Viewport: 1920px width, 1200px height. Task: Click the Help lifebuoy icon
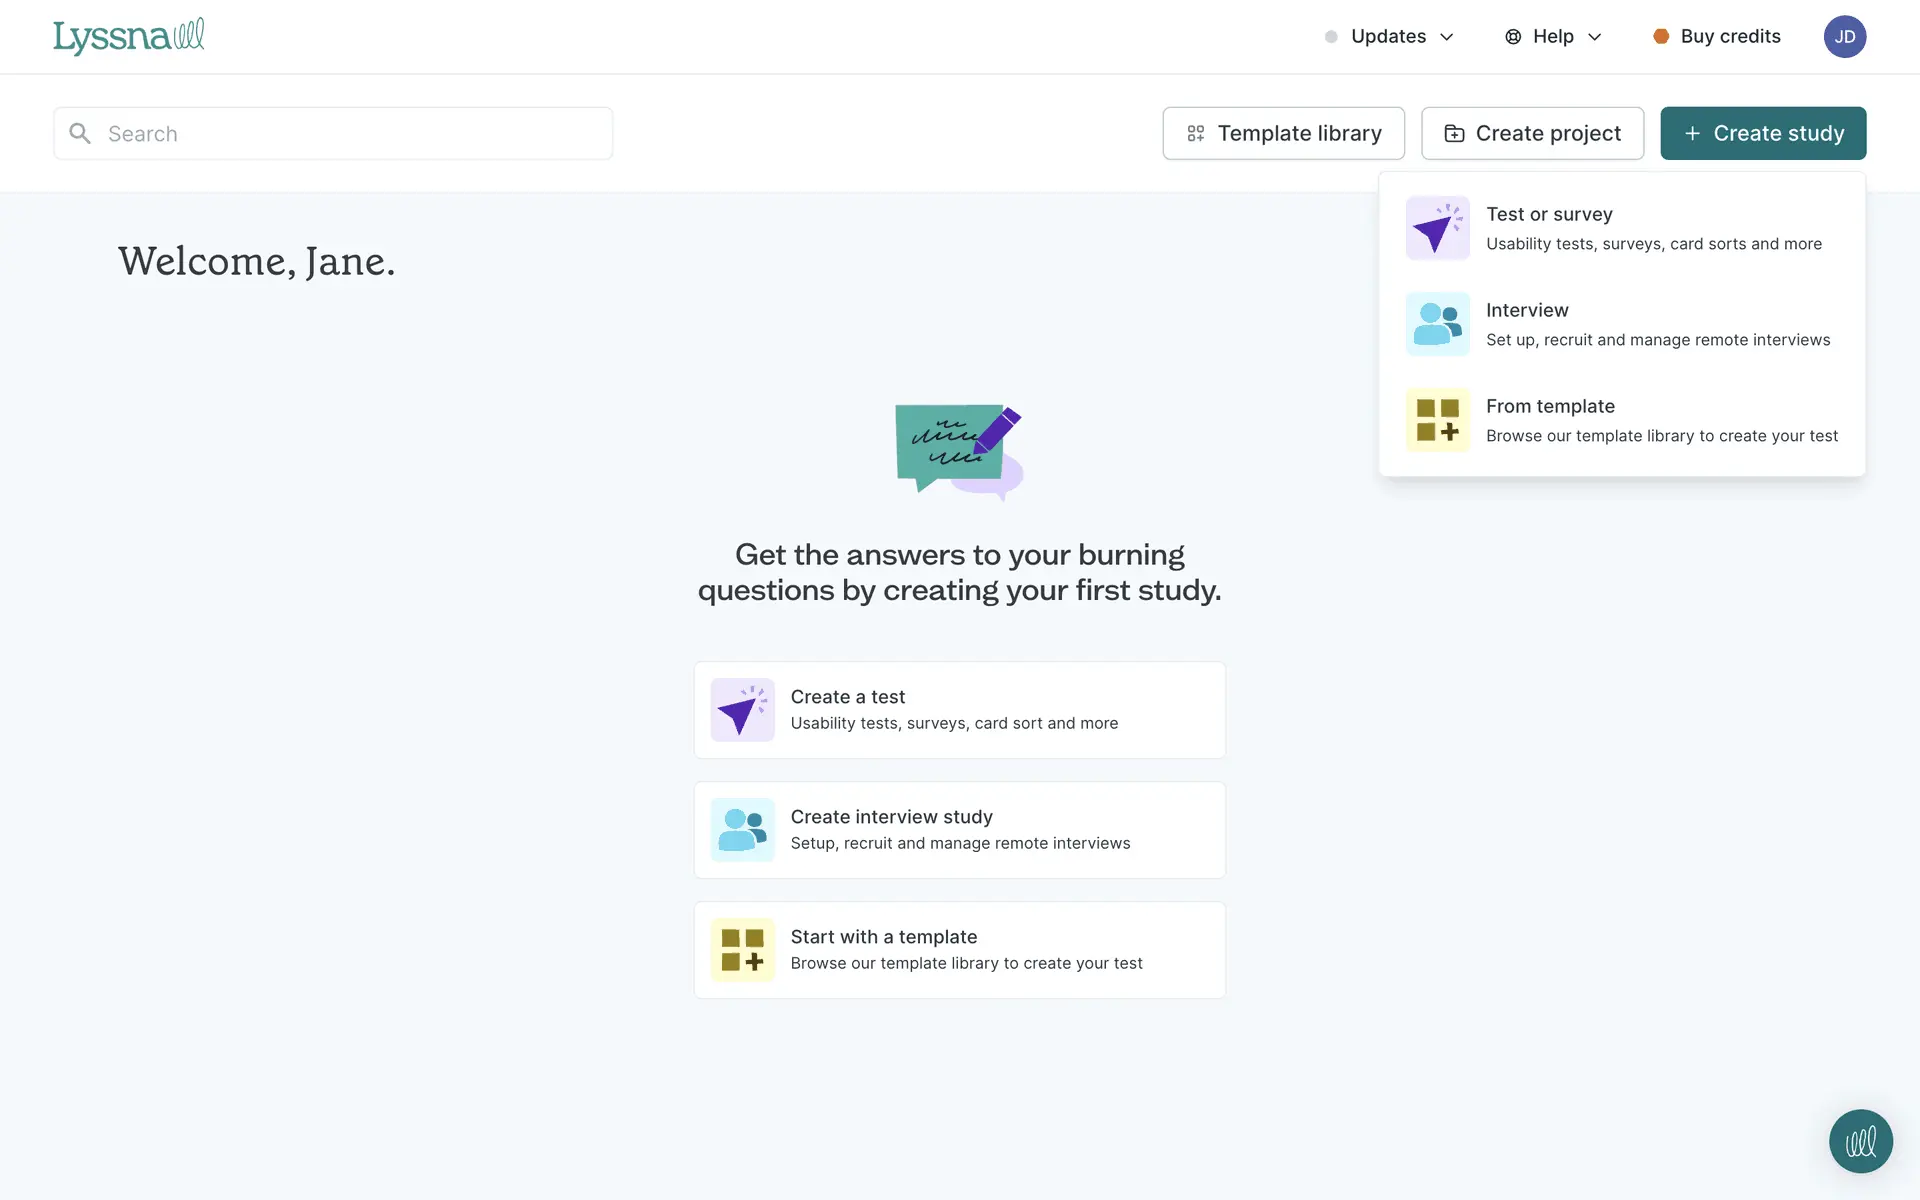click(1513, 37)
